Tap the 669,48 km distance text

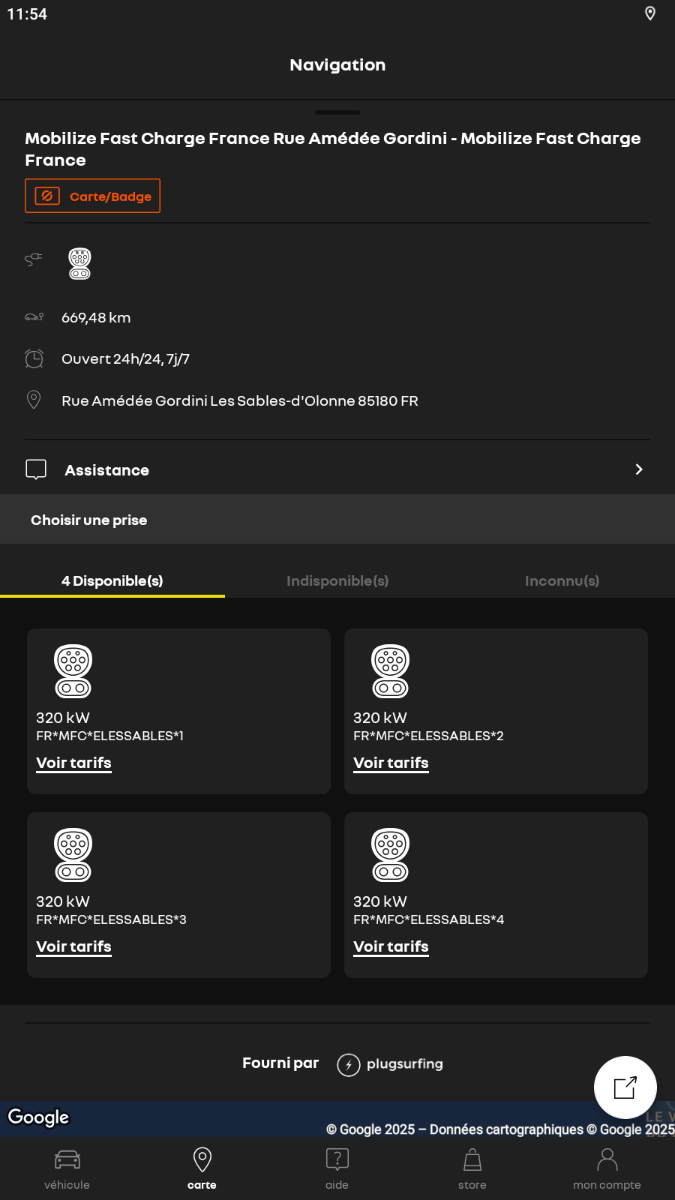(96, 318)
